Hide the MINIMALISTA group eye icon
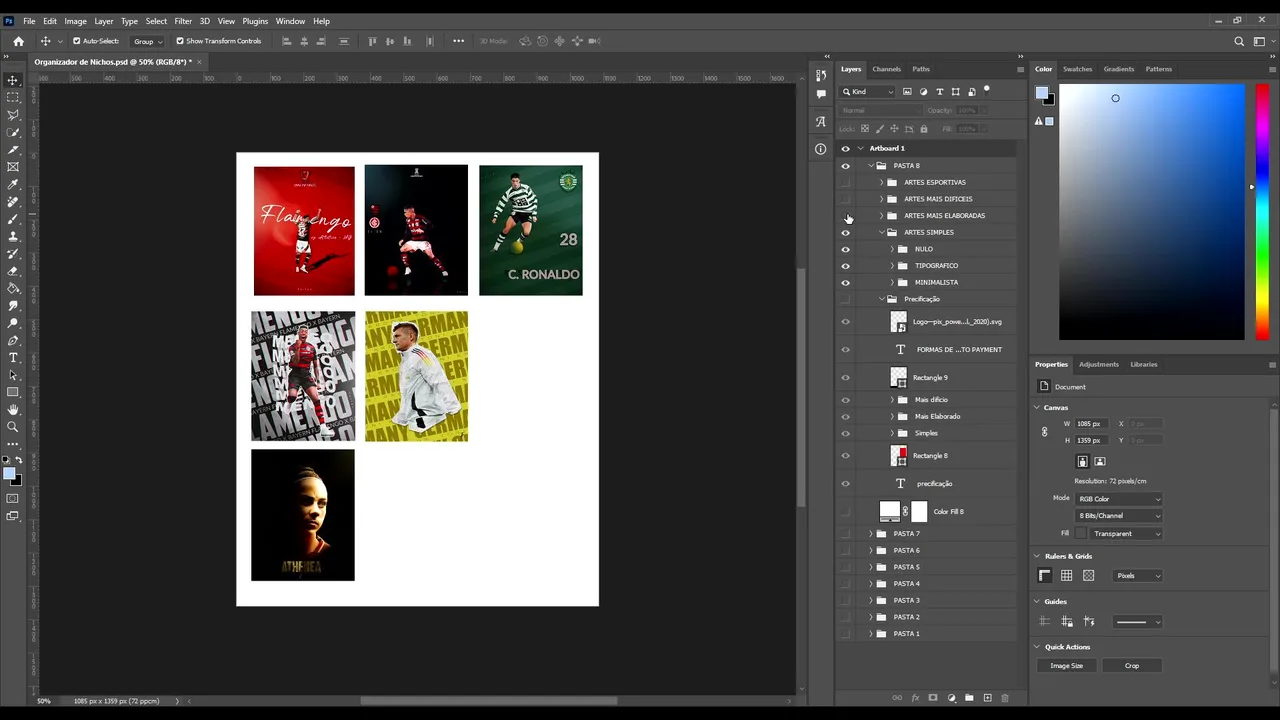This screenshot has height=720, width=1280. 845,283
